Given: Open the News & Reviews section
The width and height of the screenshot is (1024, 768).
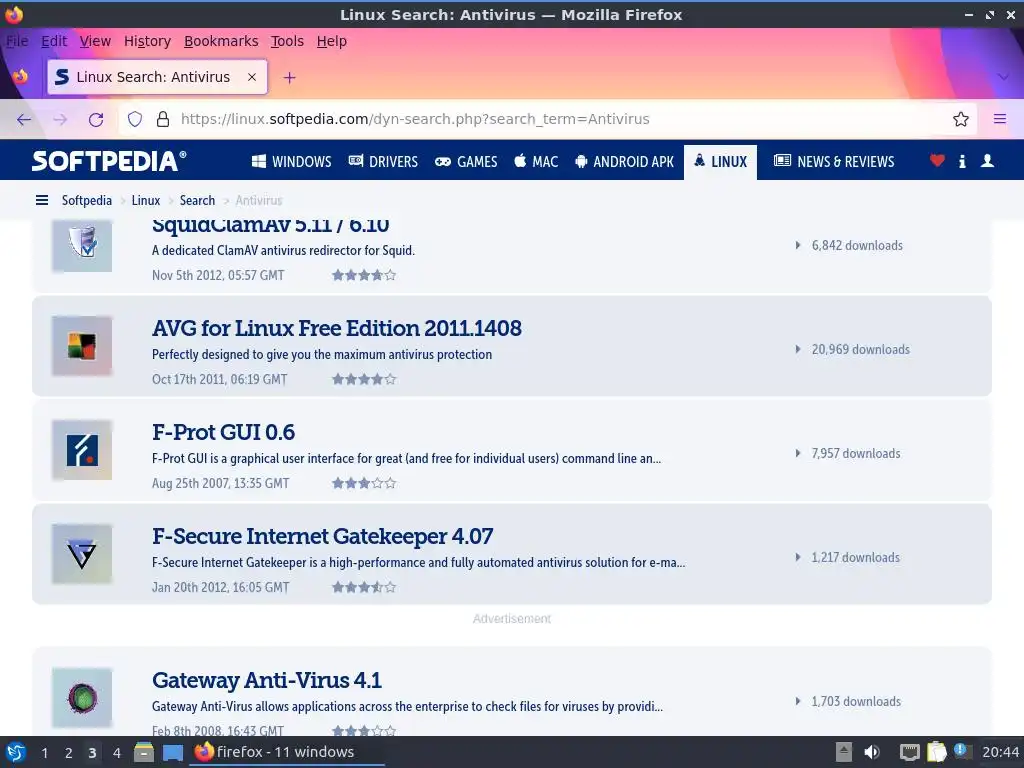Looking at the screenshot, I should click(834, 161).
